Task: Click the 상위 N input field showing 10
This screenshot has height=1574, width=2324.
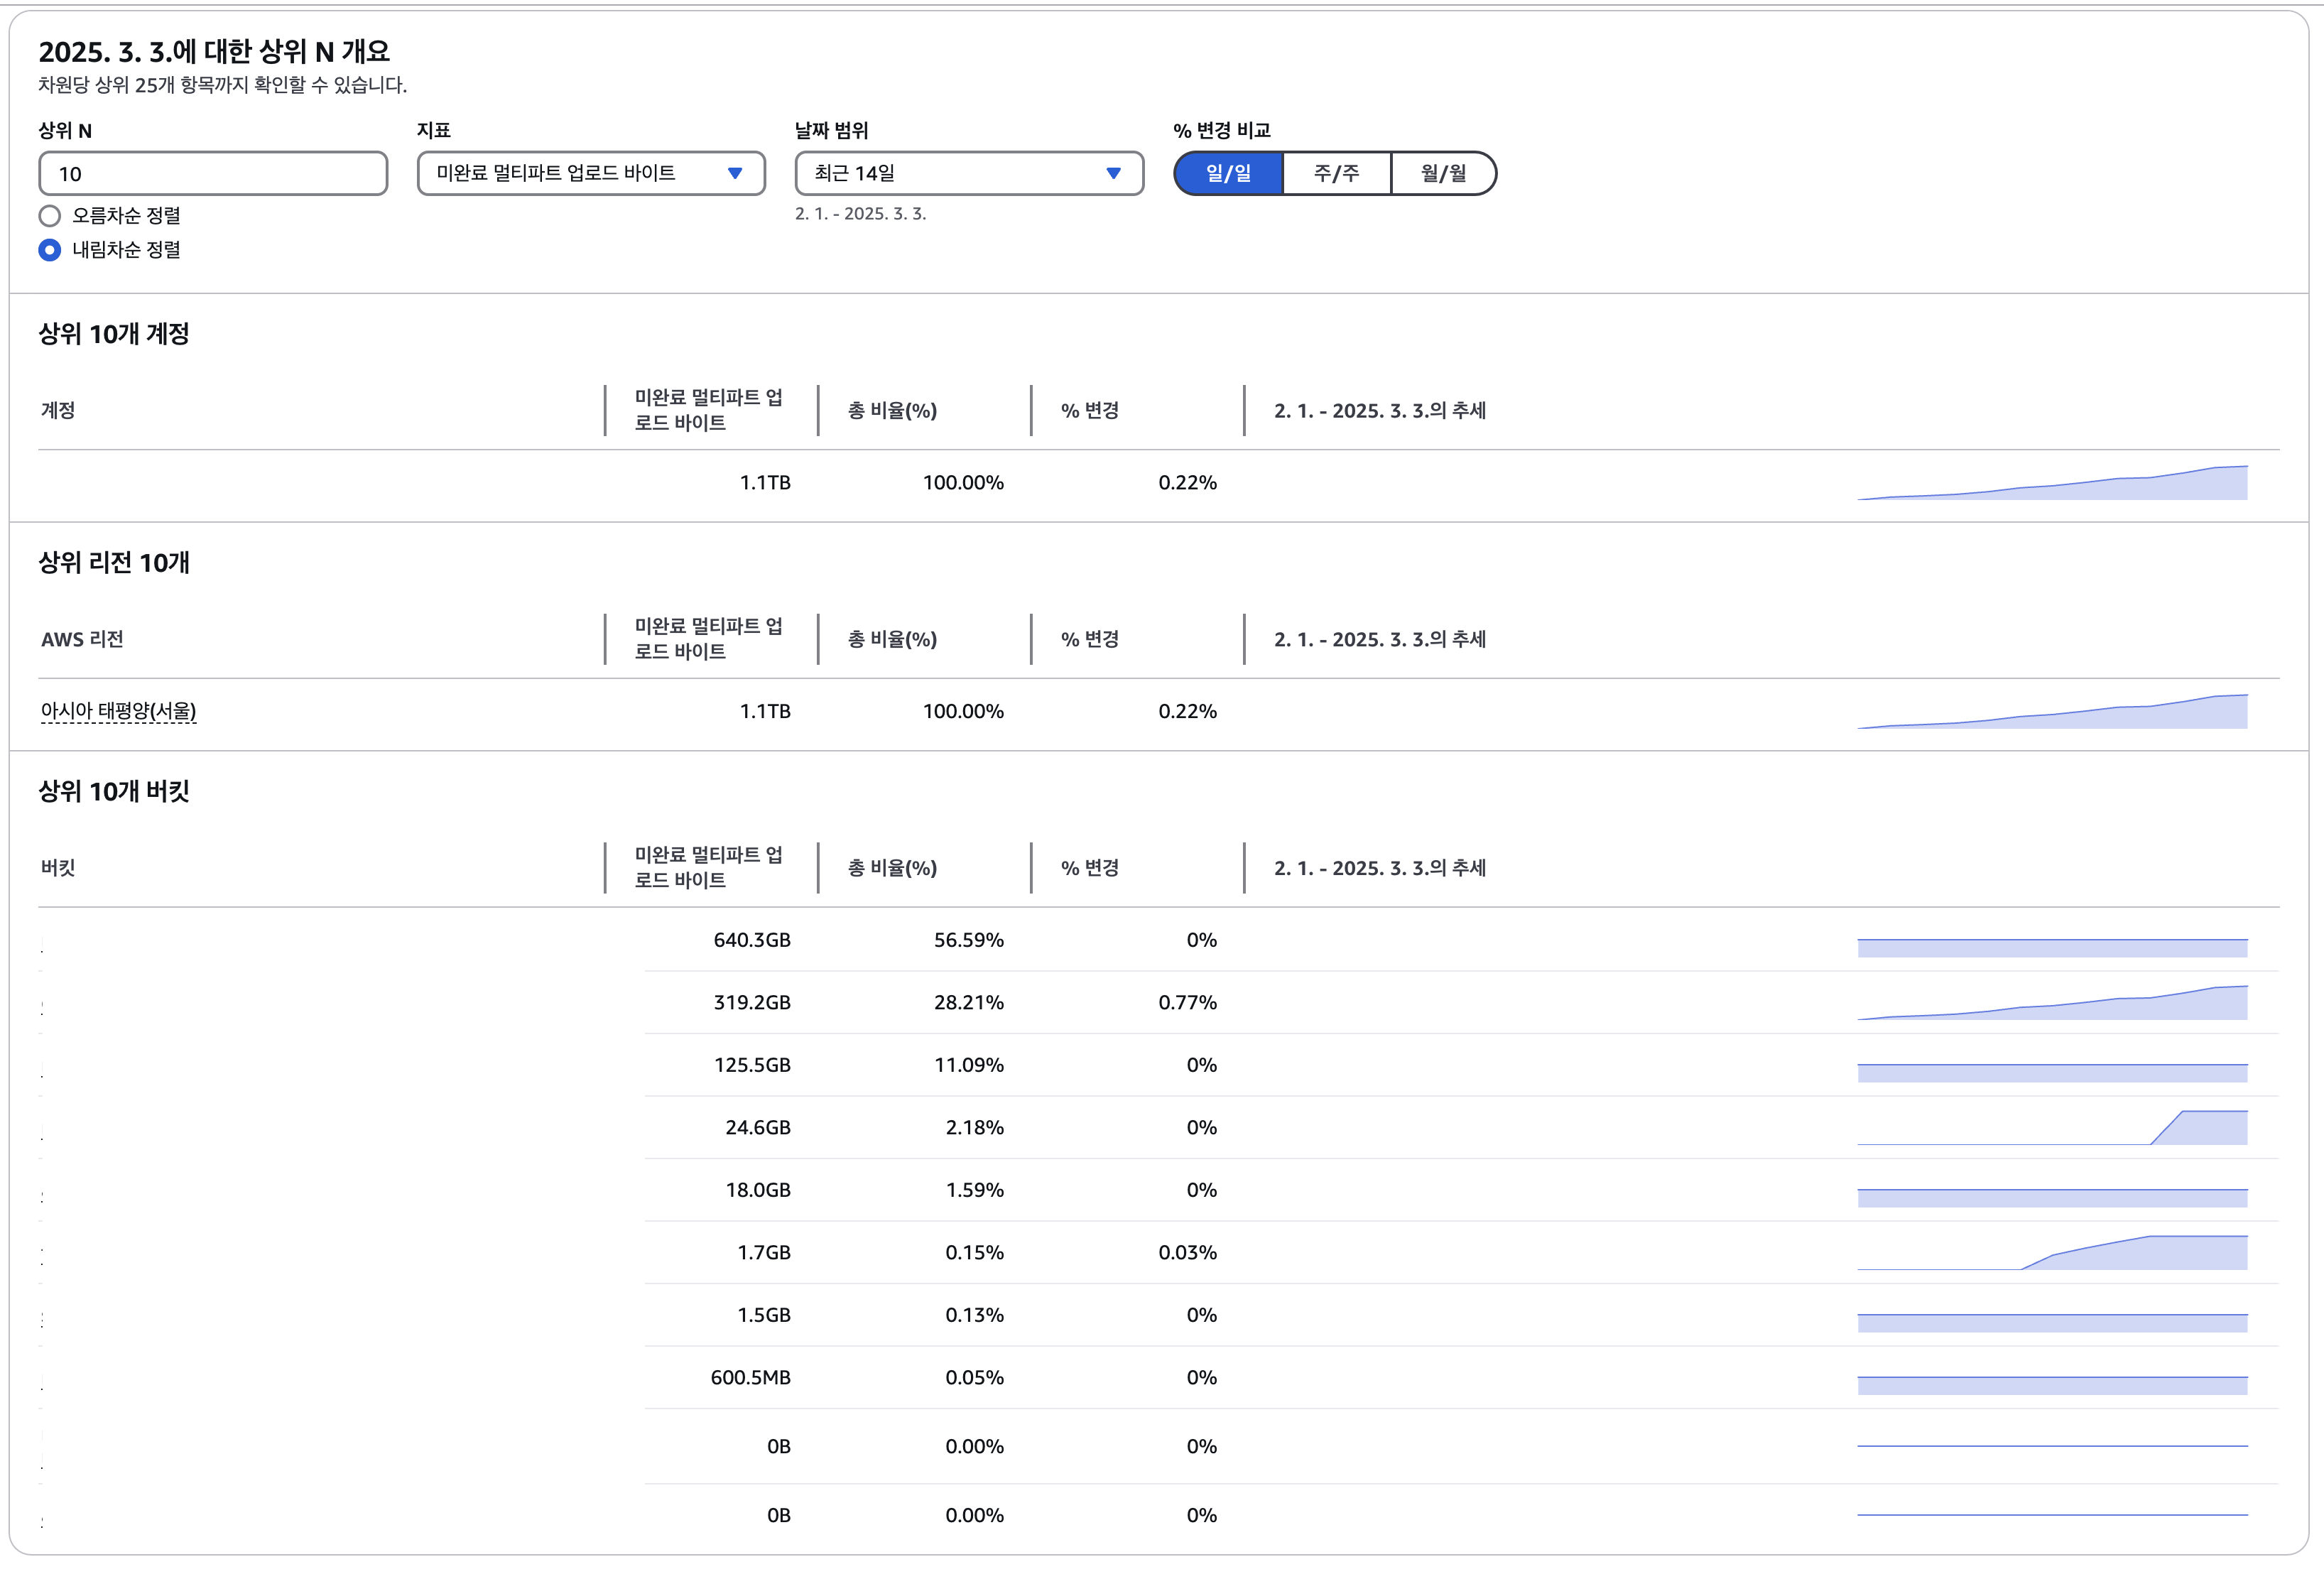Action: (213, 173)
